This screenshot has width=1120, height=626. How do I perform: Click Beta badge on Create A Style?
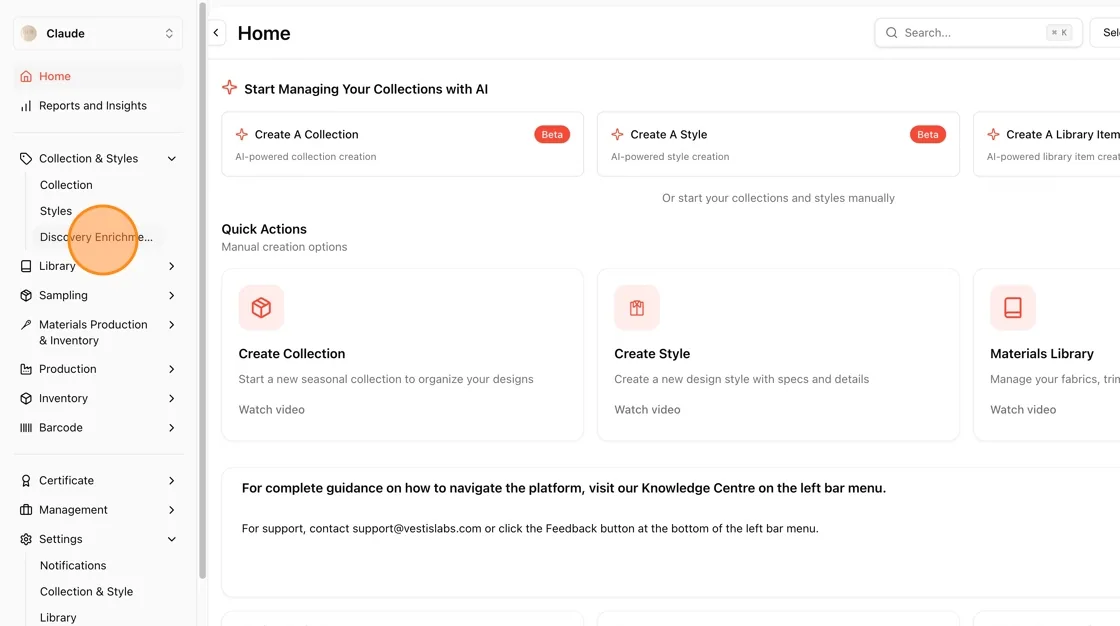point(928,134)
